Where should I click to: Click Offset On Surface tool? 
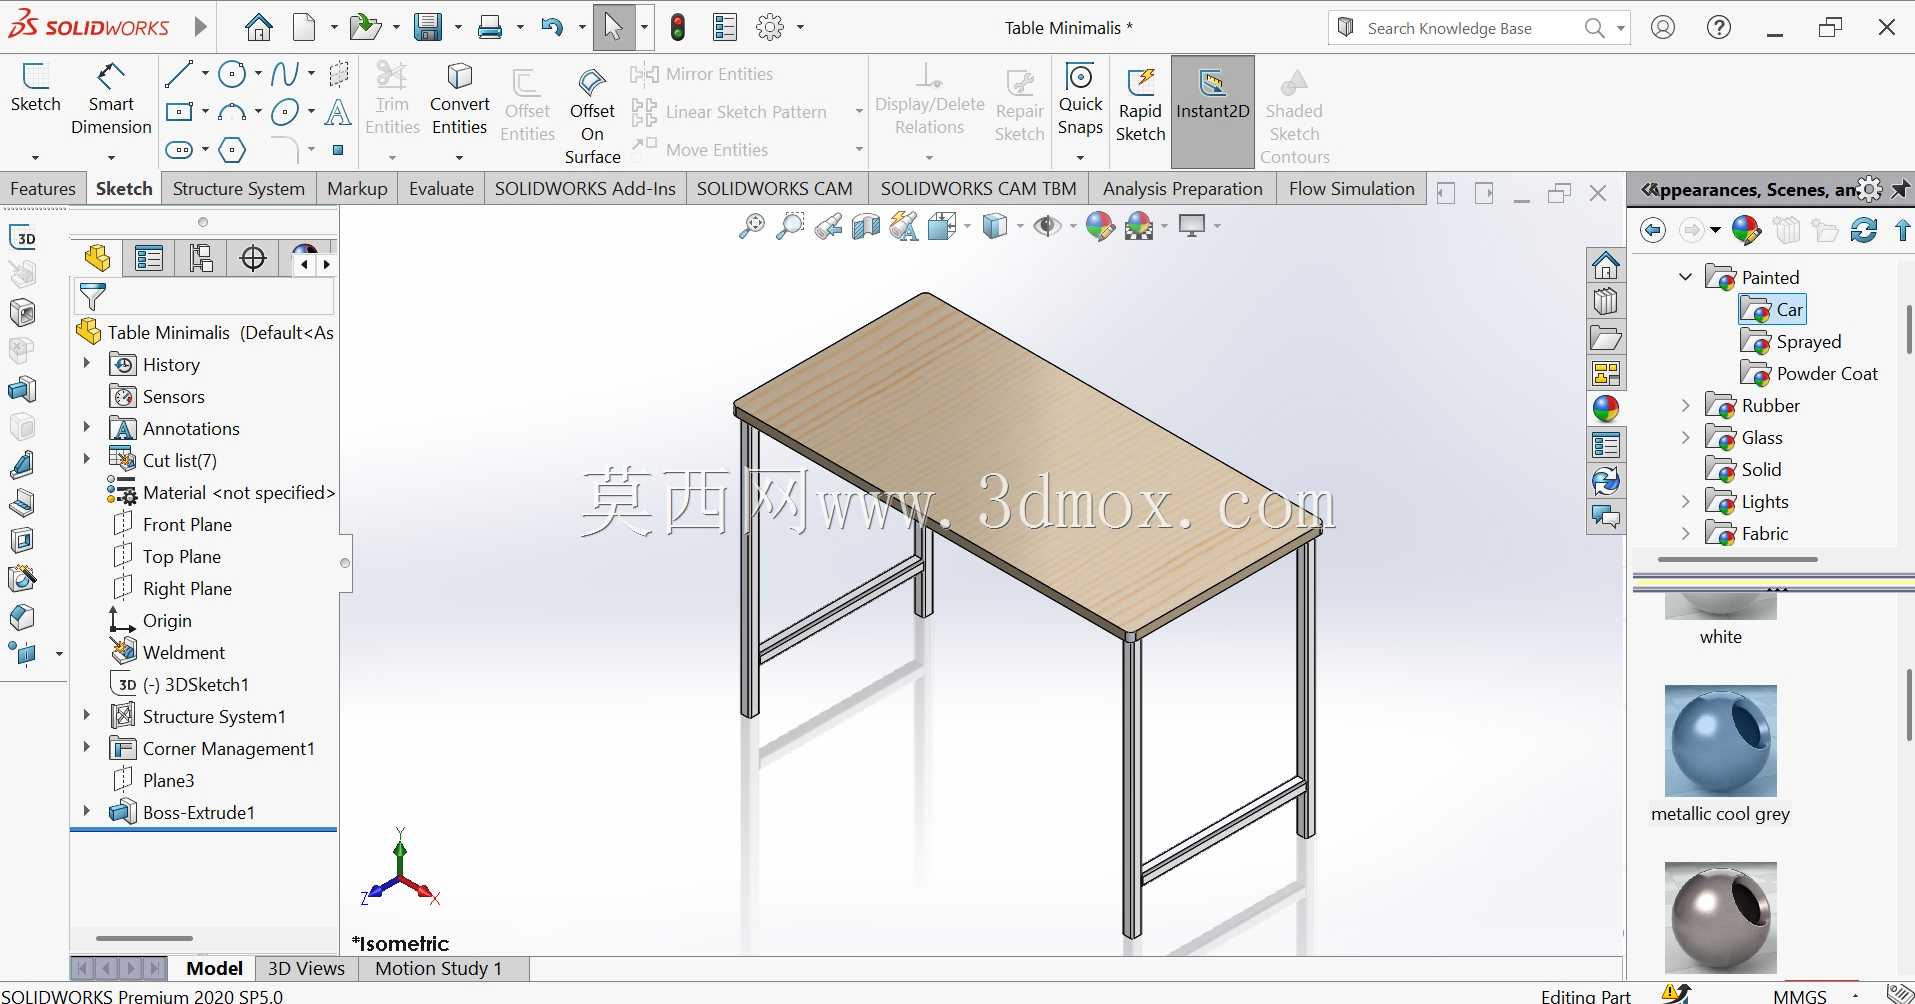click(x=593, y=116)
